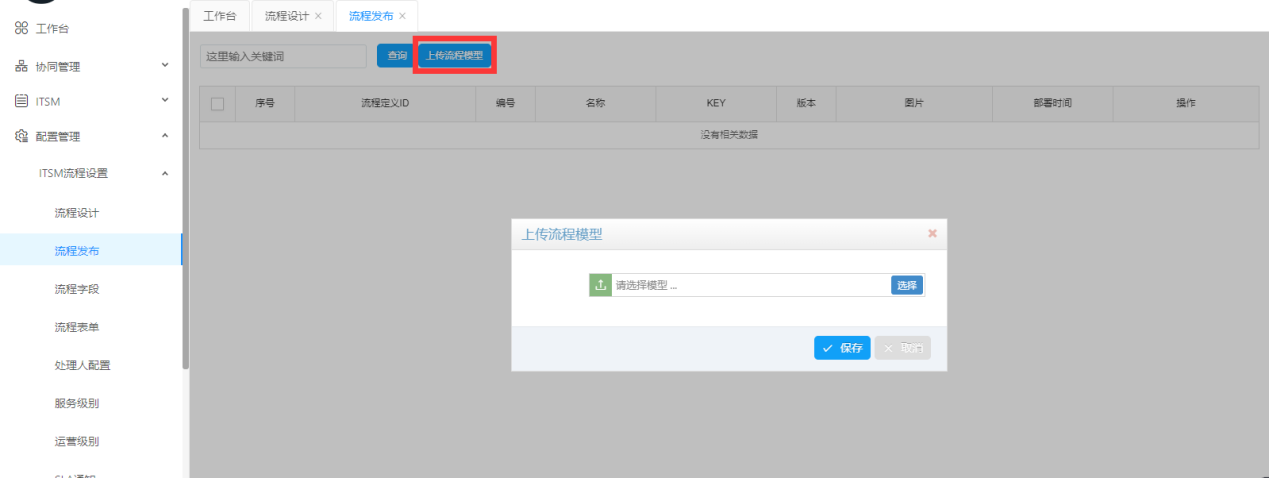The width and height of the screenshot is (1269, 478).
Task: Click the 协同管理 hierarchy icon
Action: [x=21, y=67]
